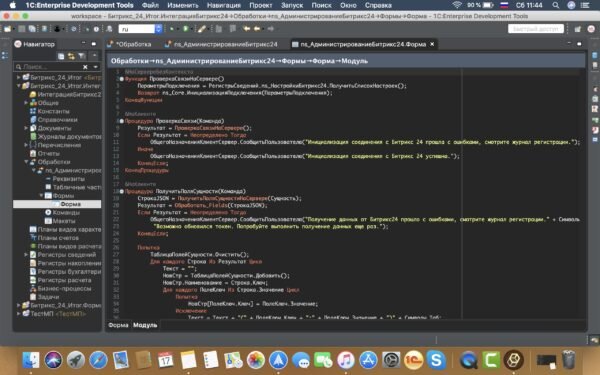Clear the Navigator search field
Image resolution: width=600 pixels, height=375 pixels.
[x=85, y=67]
